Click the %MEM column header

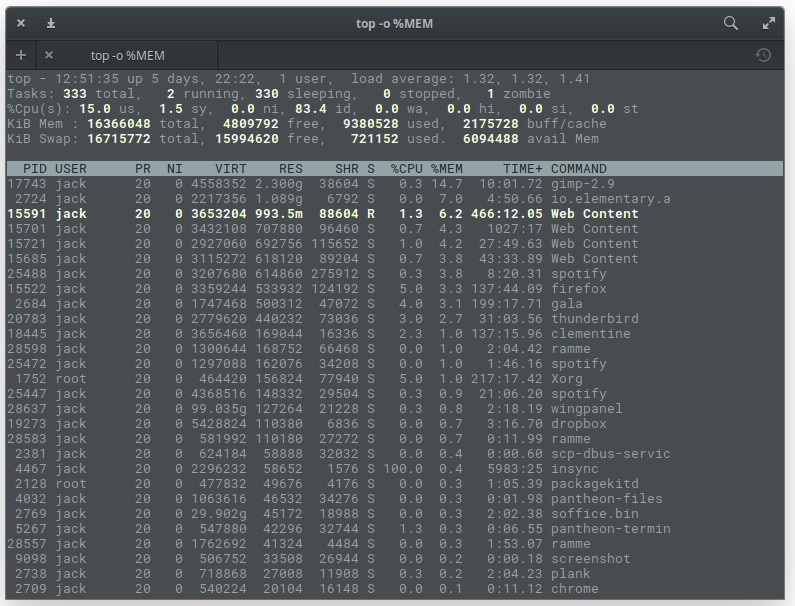click(x=446, y=169)
